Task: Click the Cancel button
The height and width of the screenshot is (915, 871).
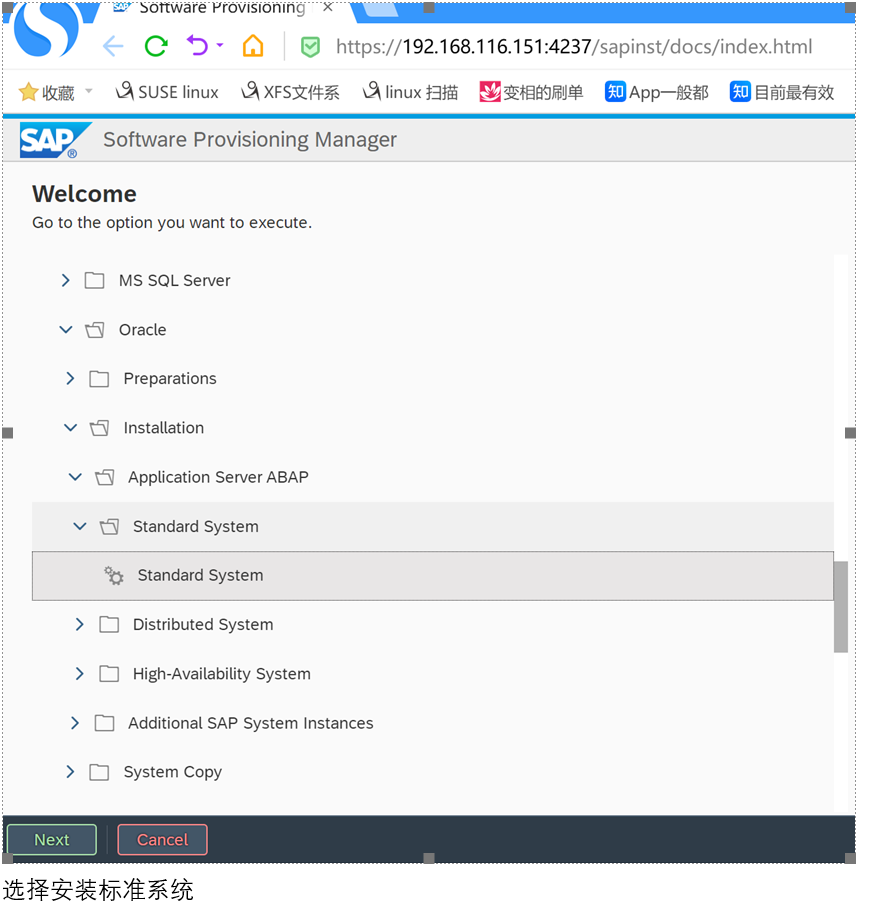Action: [x=162, y=840]
